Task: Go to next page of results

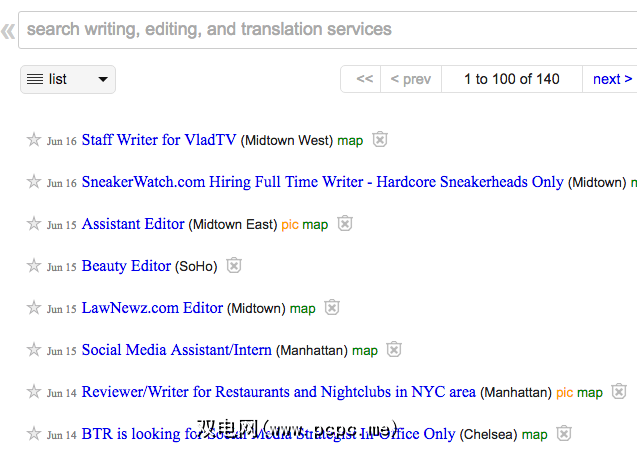Action: pyautogui.click(x=611, y=79)
